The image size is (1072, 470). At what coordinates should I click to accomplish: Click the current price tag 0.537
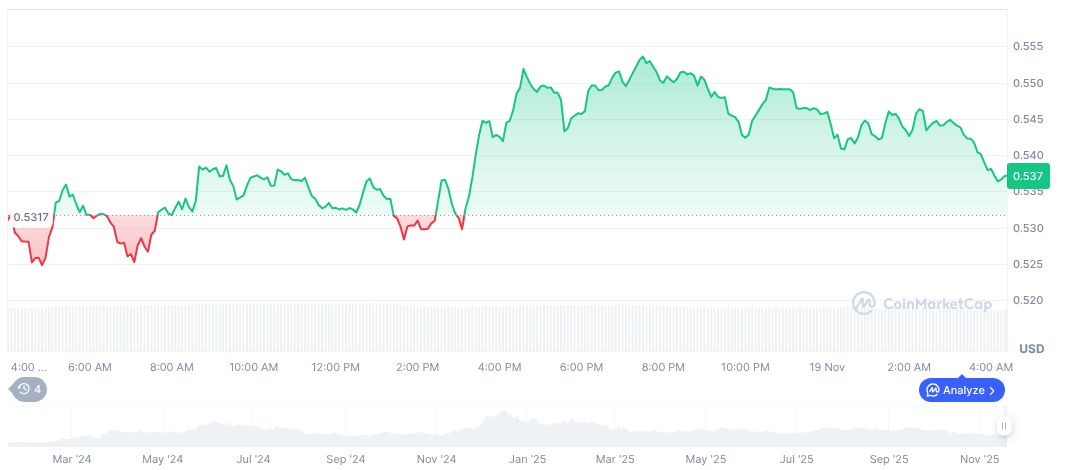click(1028, 177)
